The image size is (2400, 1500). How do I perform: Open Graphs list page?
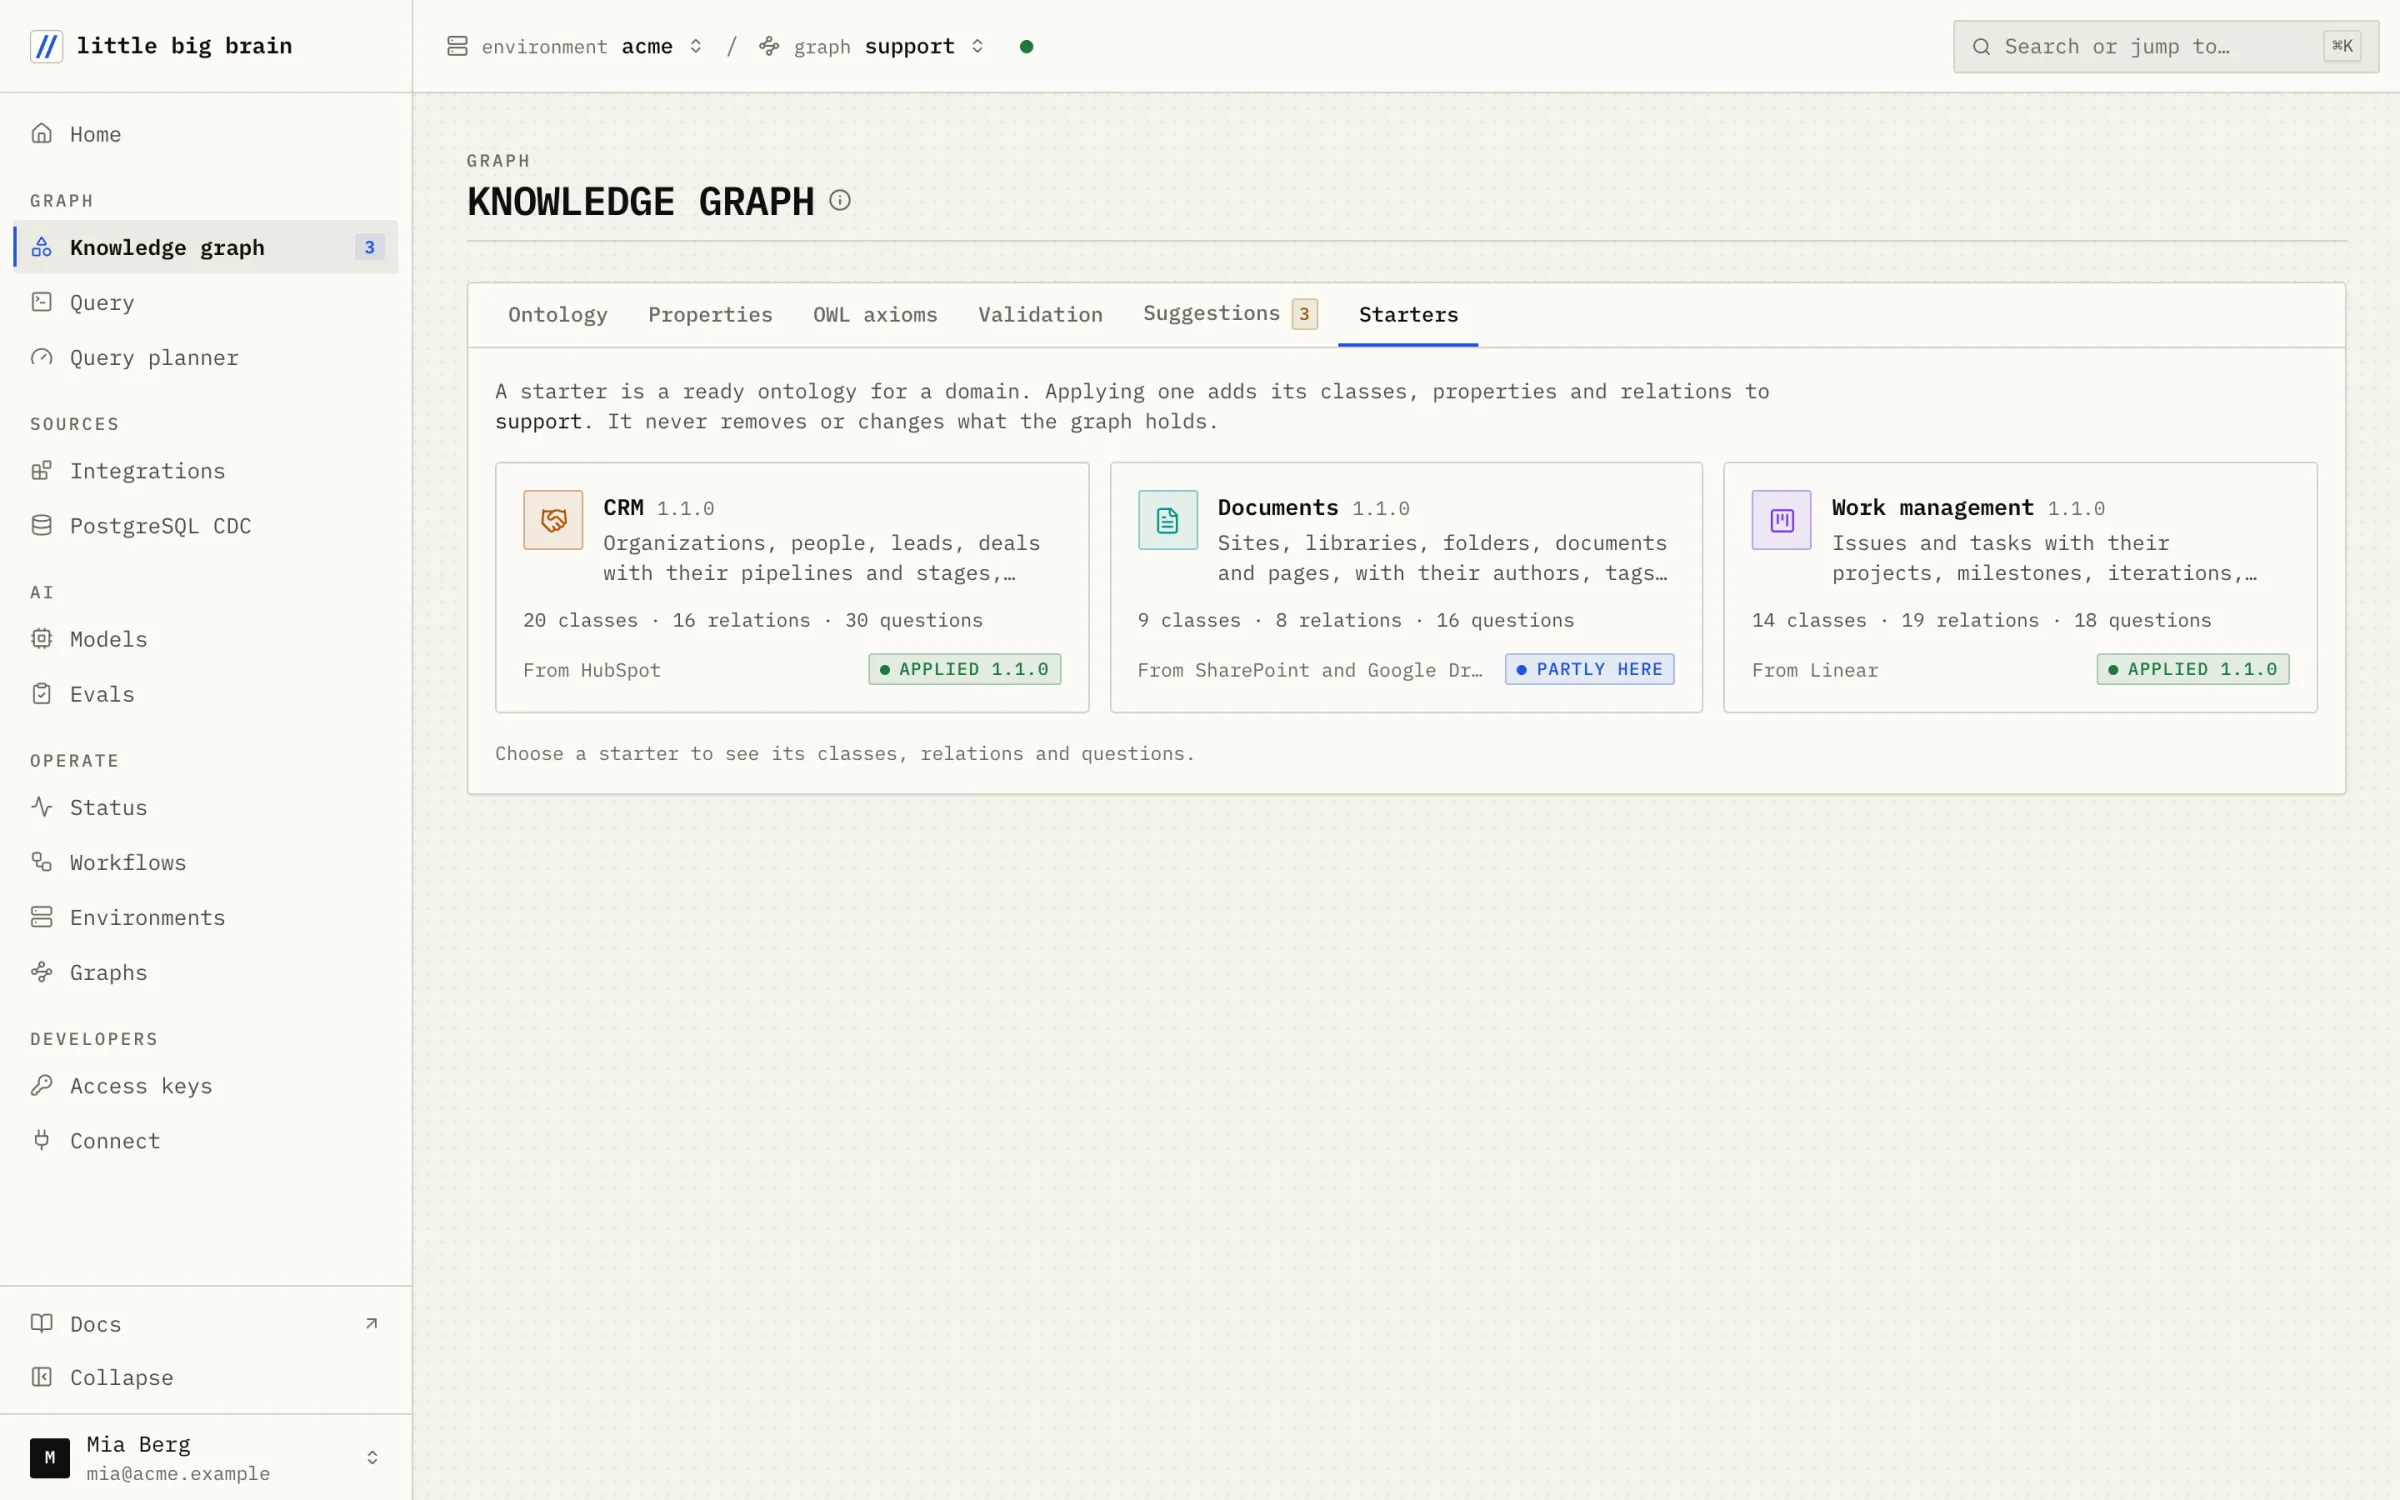click(205, 972)
